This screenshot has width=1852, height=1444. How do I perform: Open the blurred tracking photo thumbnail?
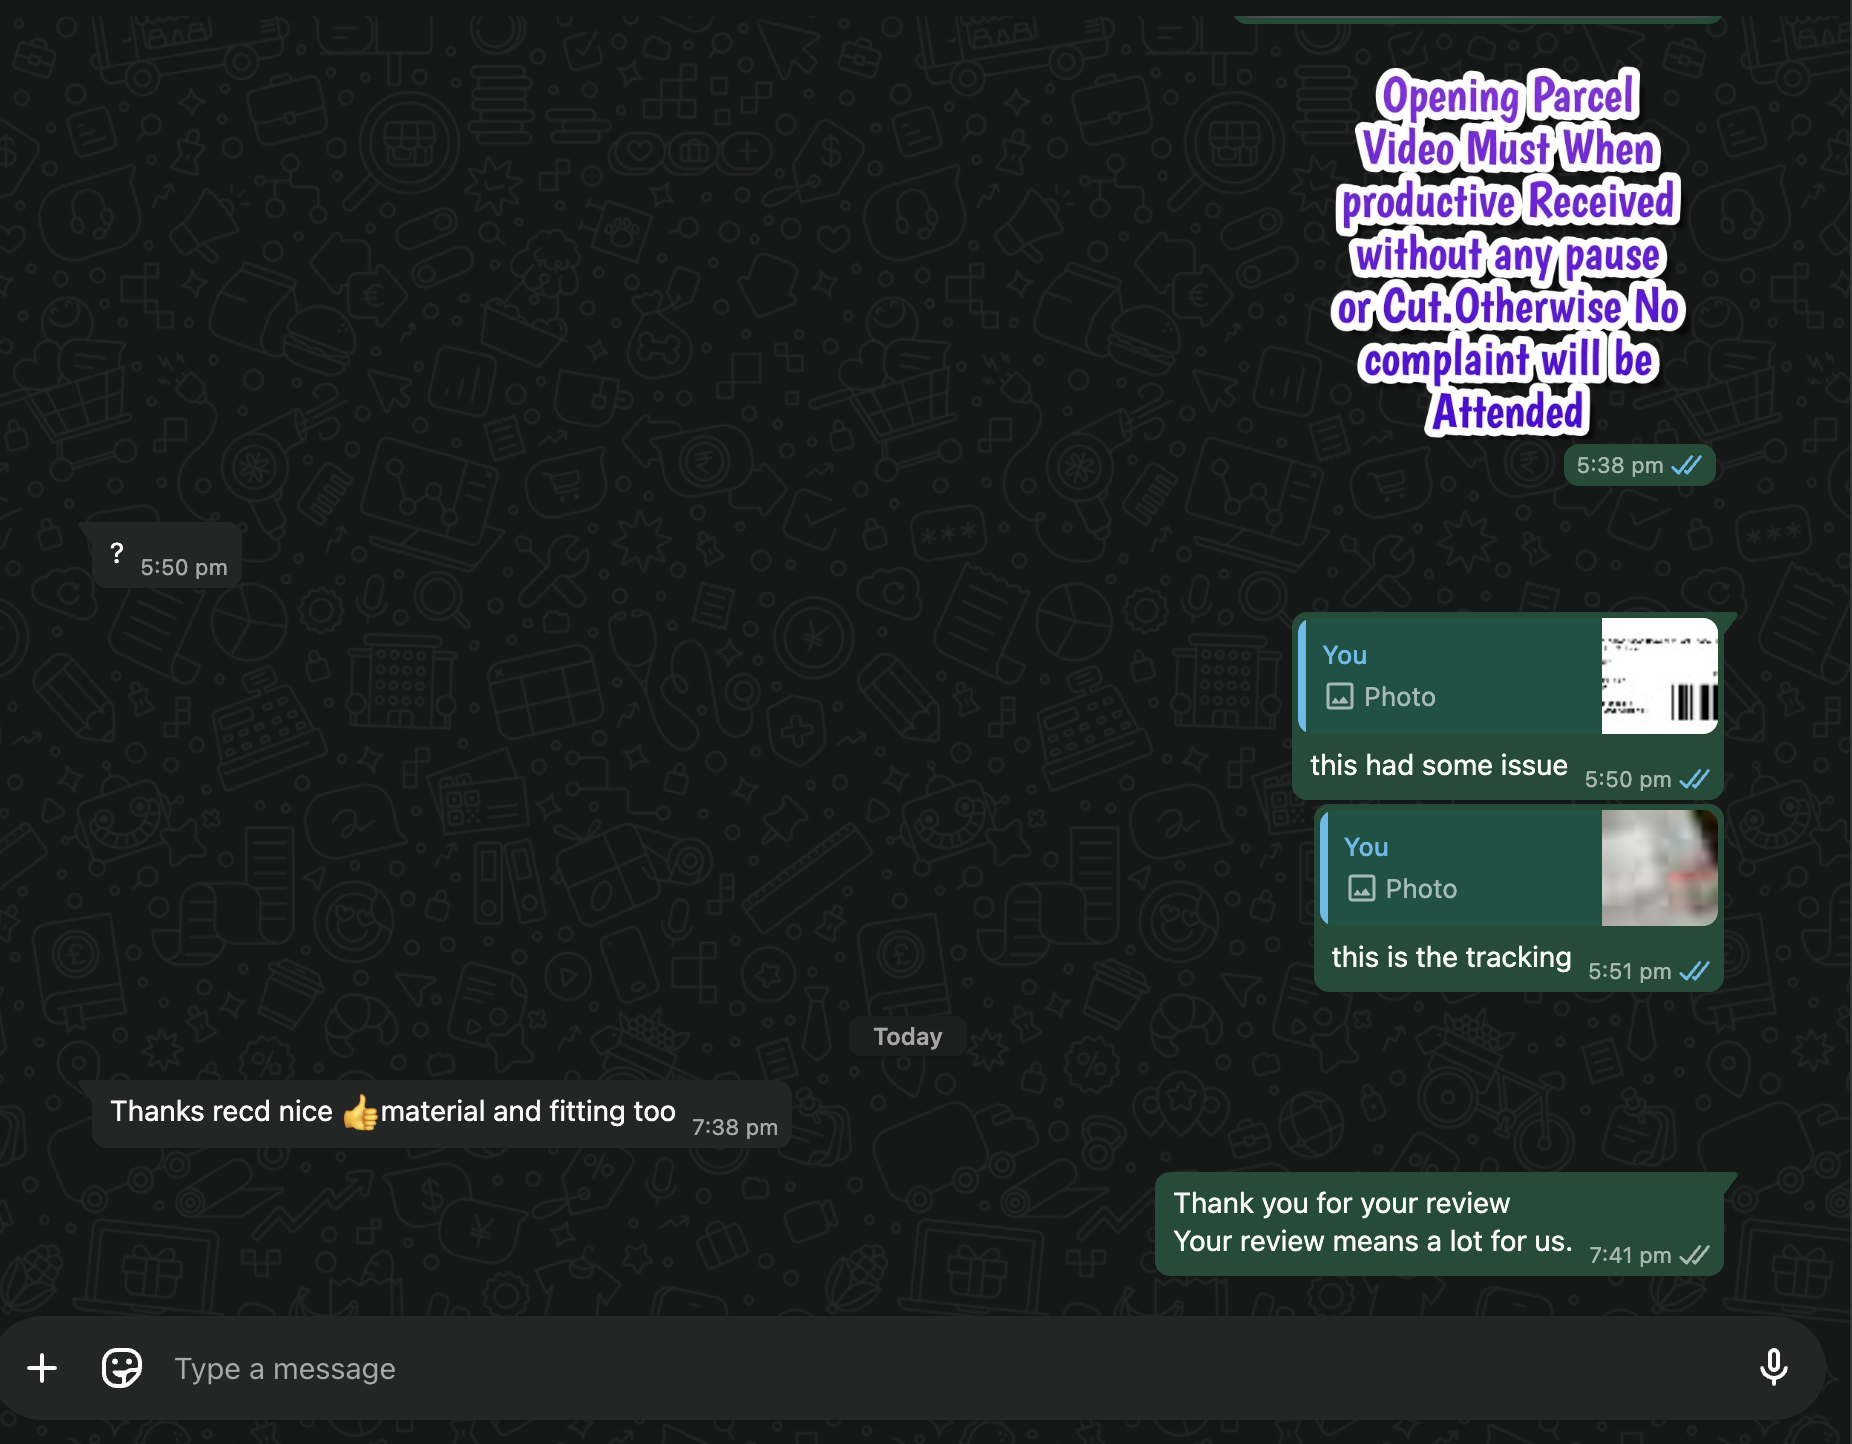coord(1659,868)
